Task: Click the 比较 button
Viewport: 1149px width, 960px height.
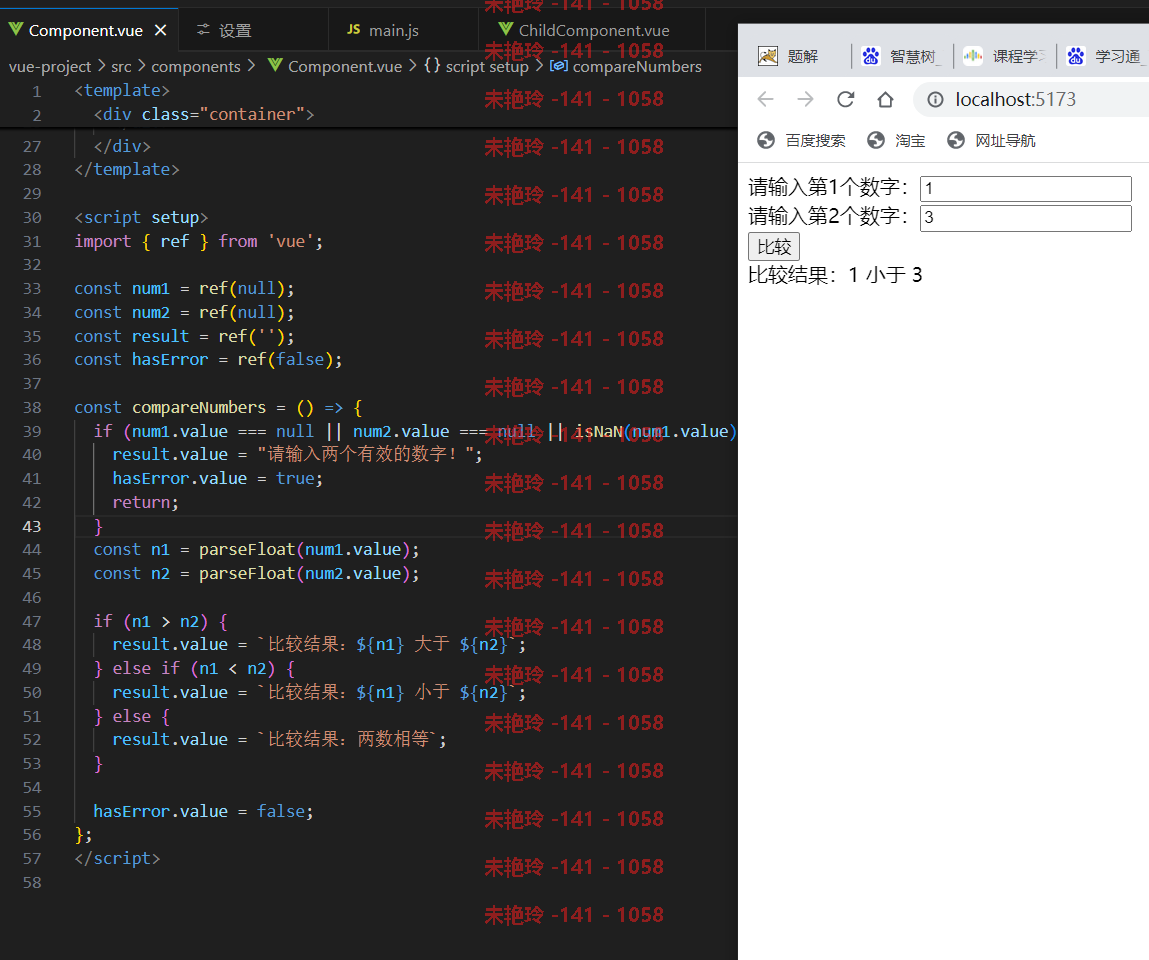Action: pyautogui.click(x=774, y=247)
